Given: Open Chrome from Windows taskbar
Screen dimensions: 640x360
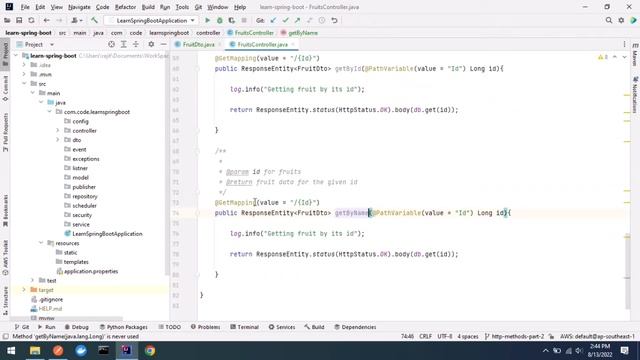Looking at the screenshot, I should [150, 351].
